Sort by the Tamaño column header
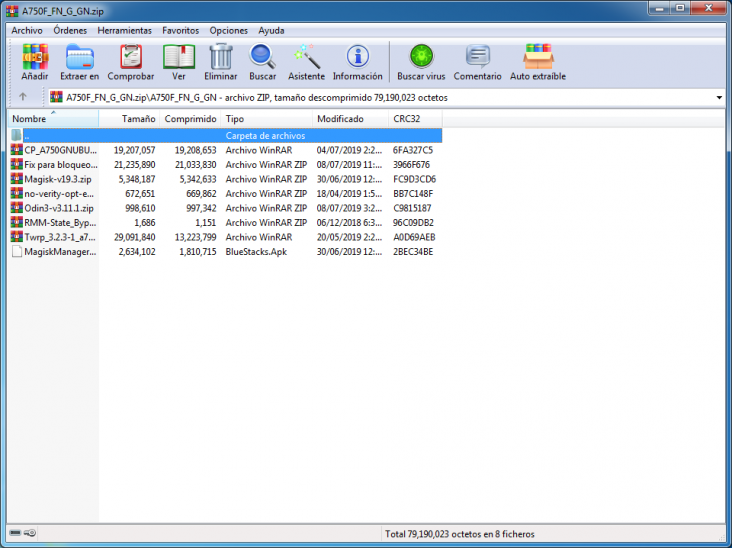Image resolution: width=732 pixels, height=548 pixels. pyautogui.click(x=129, y=119)
